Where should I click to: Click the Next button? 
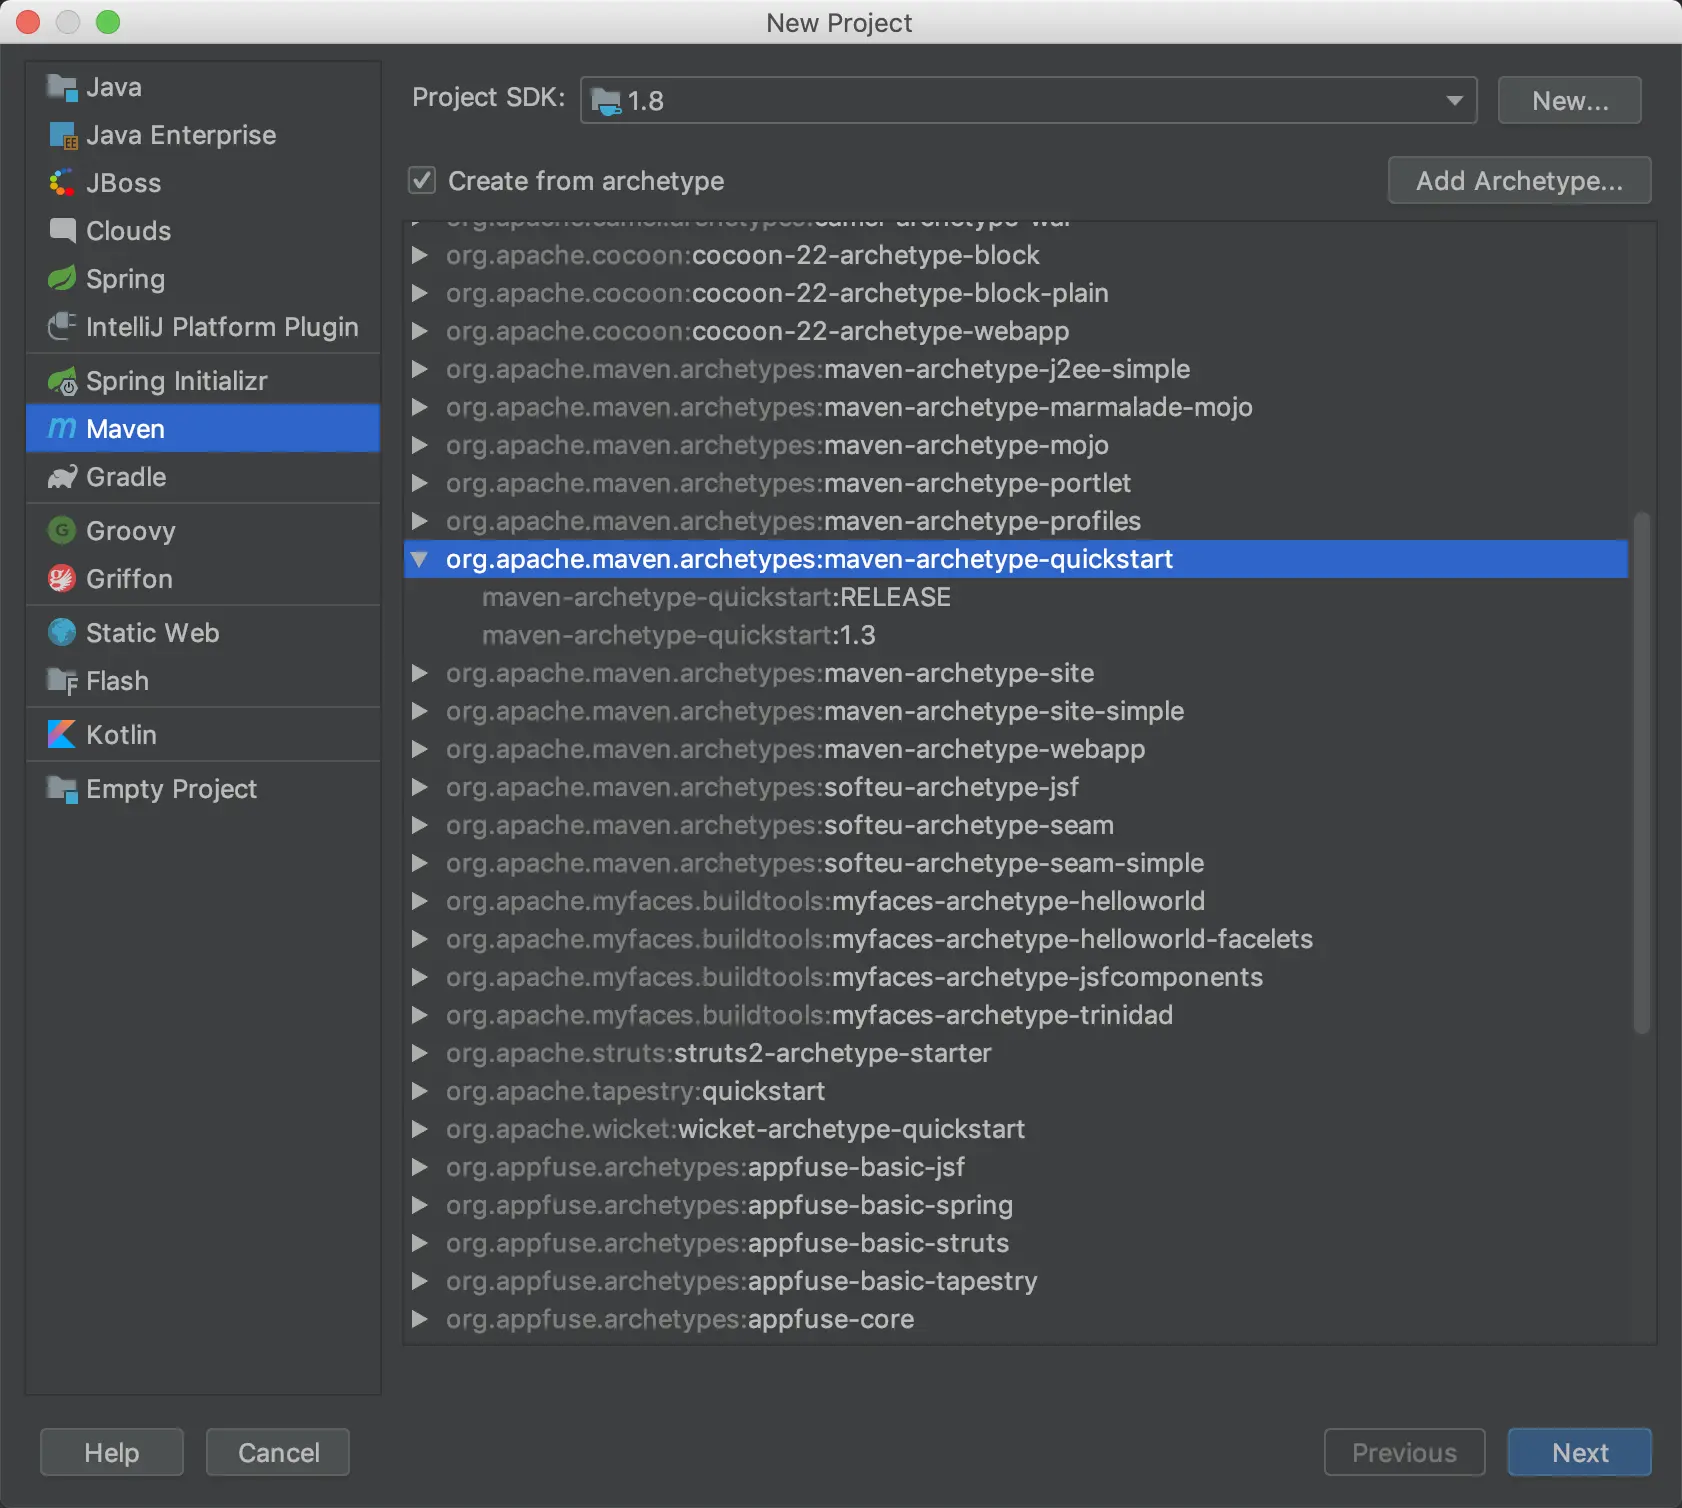click(x=1579, y=1452)
